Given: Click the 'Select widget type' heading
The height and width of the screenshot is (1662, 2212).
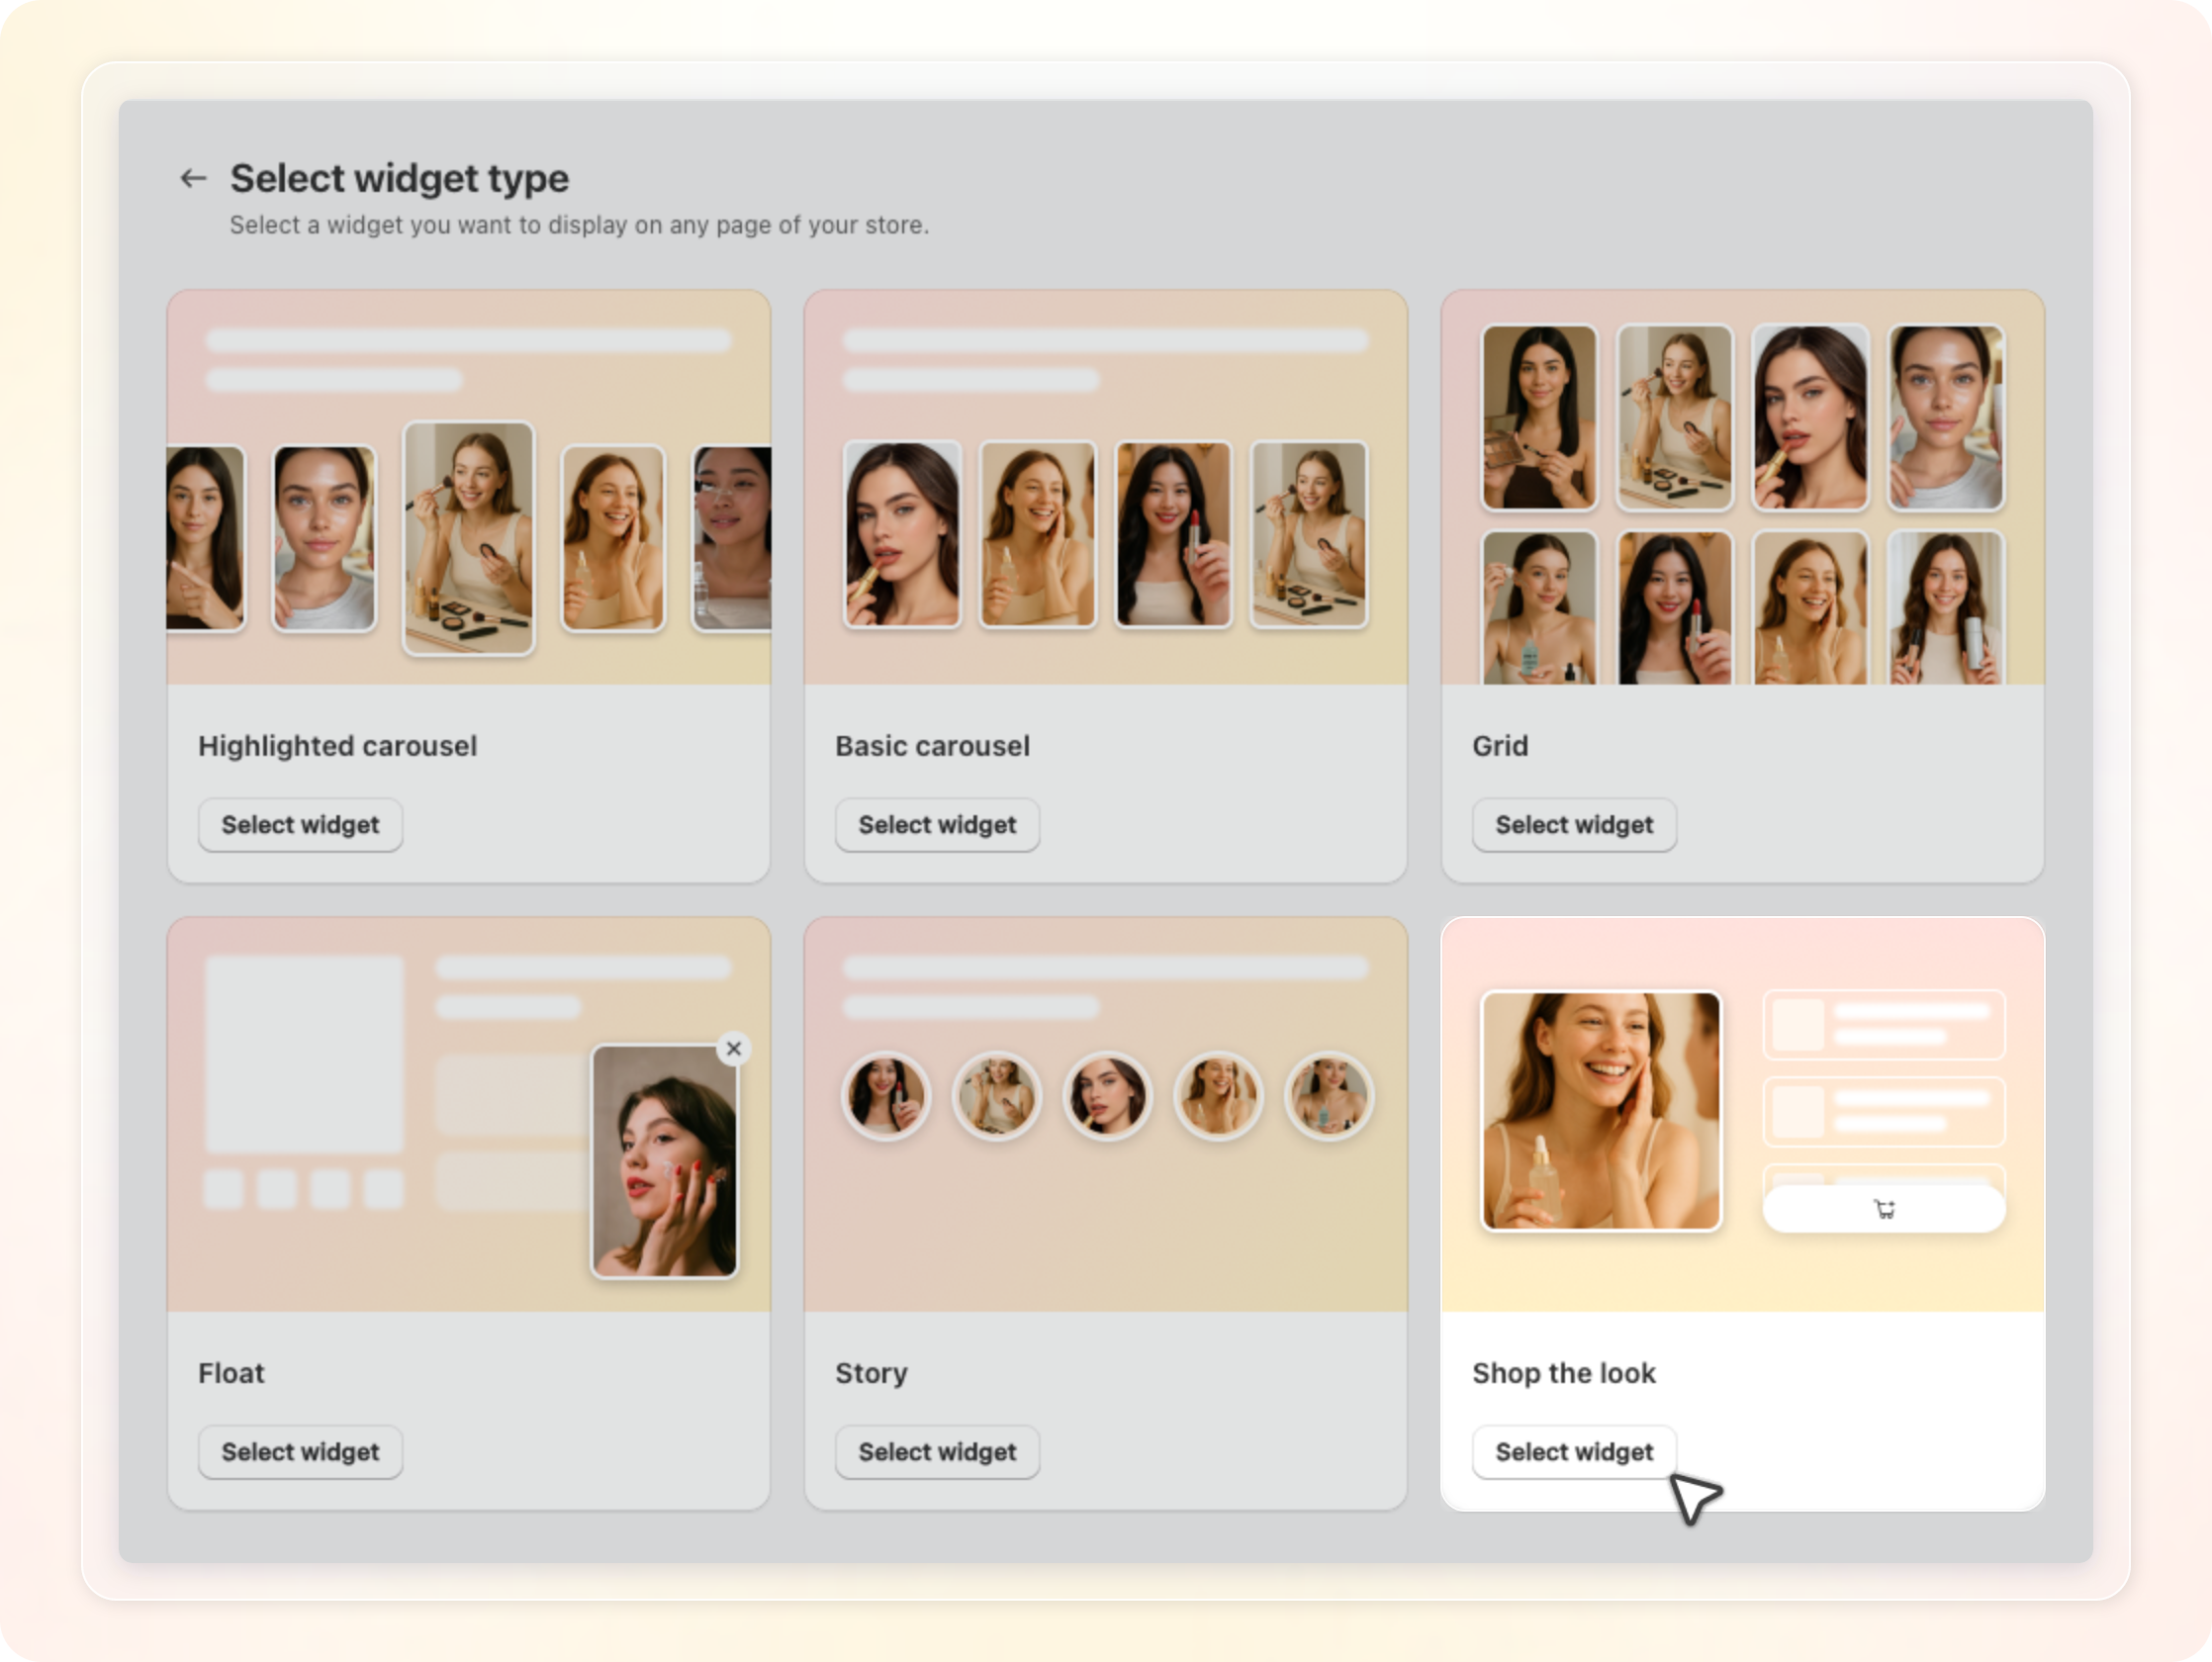Looking at the screenshot, I should point(399,179).
